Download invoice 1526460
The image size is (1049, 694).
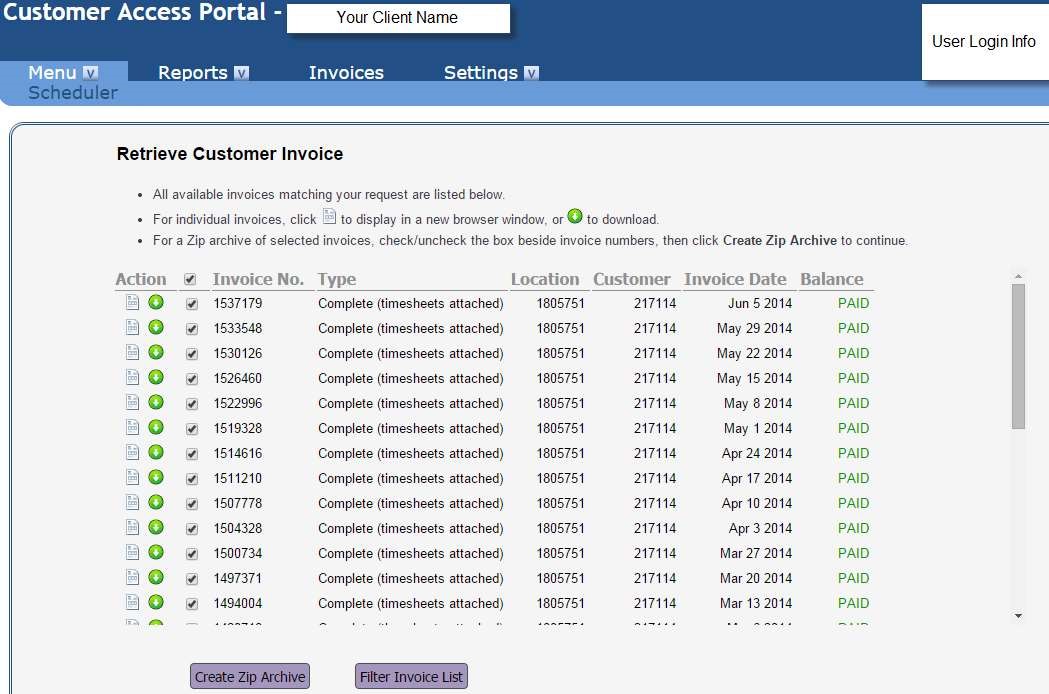pos(156,377)
